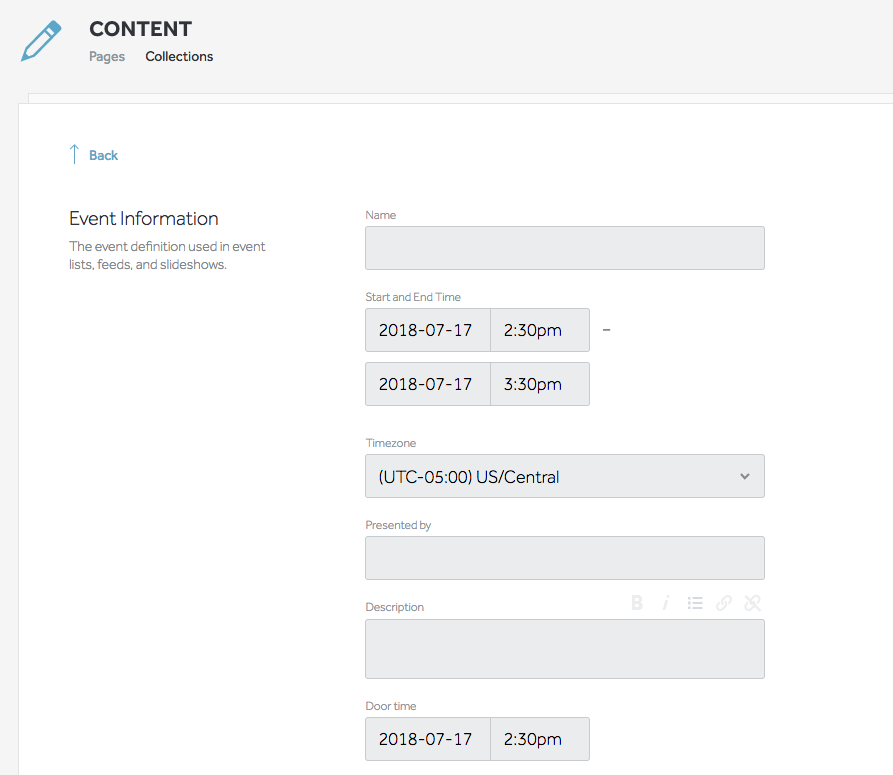Click the Back link text

coord(103,155)
